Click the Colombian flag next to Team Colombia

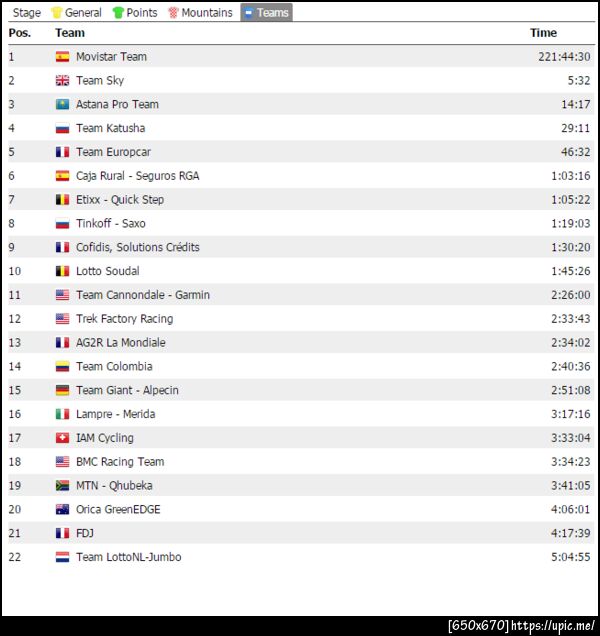[62, 367]
